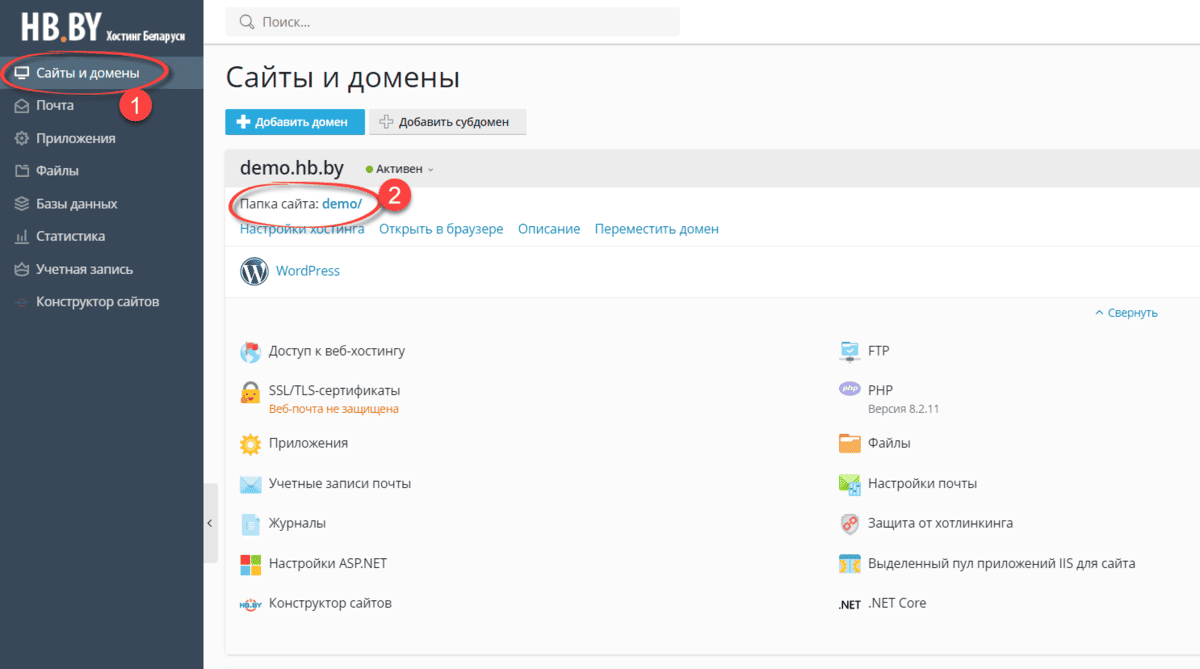This screenshot has width=1200, height=669.
Task: Click the .NET Core icon
Action: [849, 604]
